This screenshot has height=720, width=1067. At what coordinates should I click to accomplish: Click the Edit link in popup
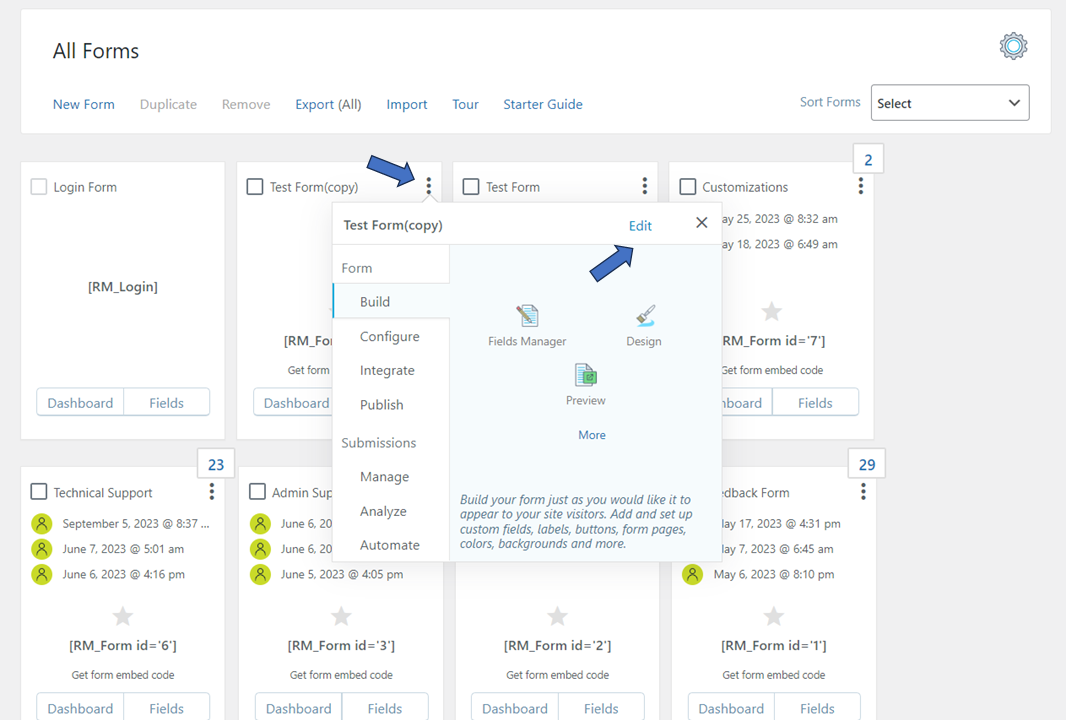pos(640,226)
